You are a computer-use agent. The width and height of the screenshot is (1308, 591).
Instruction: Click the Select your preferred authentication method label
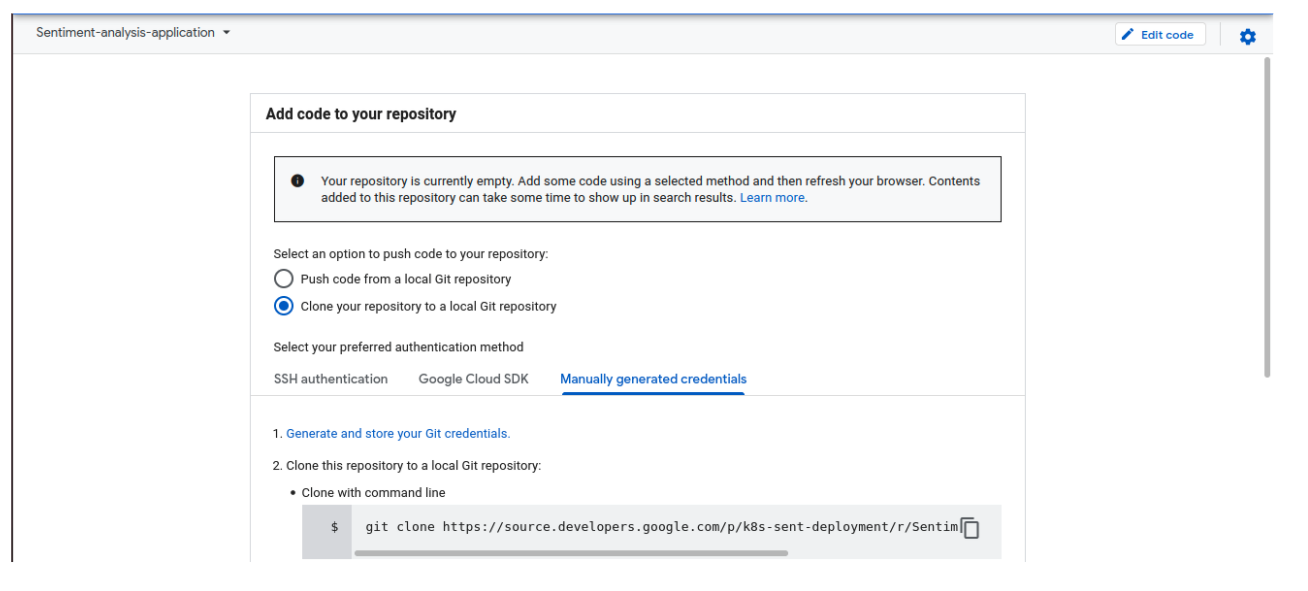click(x=398, y=347)
